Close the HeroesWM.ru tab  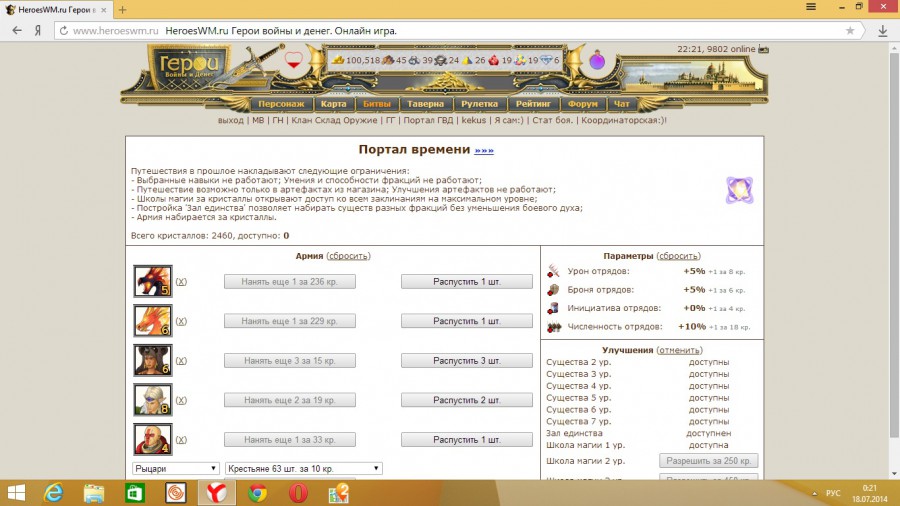103,10
